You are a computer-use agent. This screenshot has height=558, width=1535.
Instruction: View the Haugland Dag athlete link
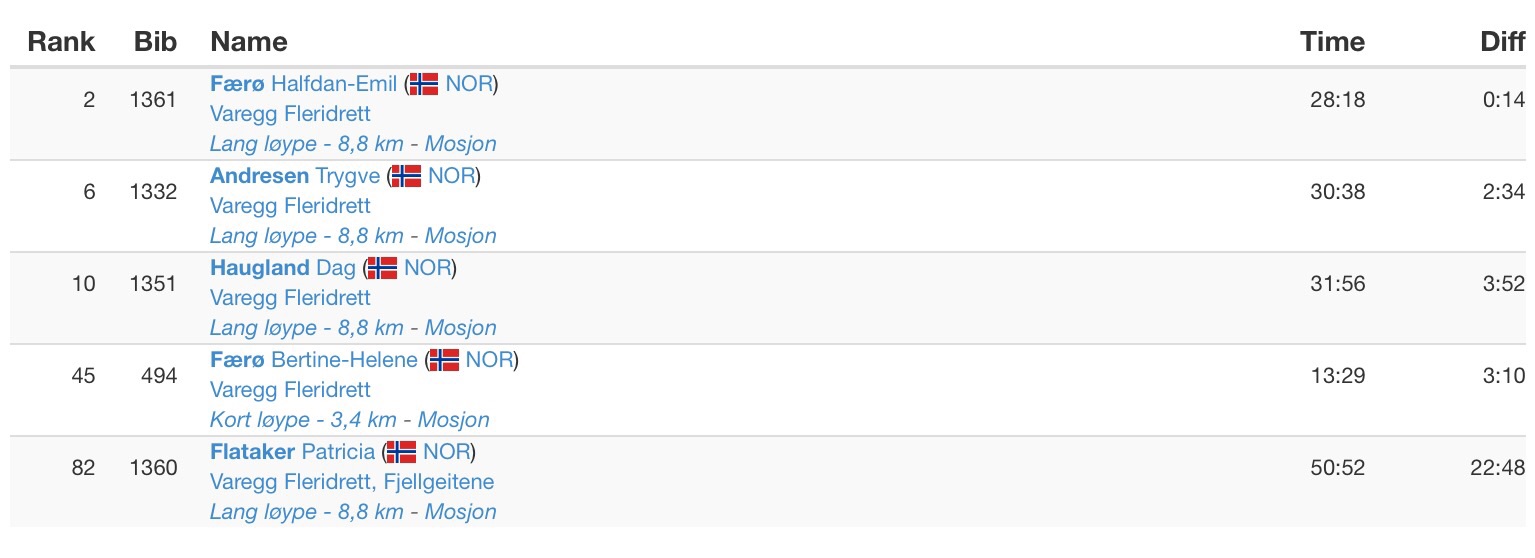click(283, 268)
